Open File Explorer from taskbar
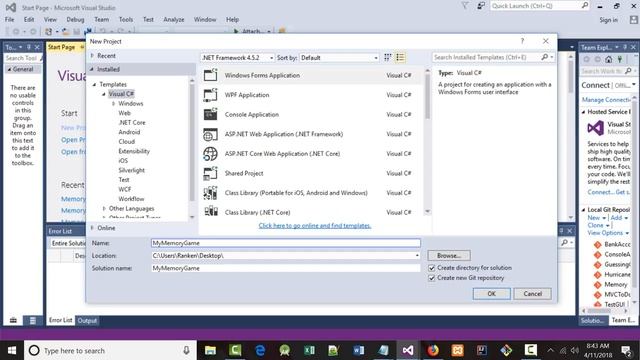 coord(210,350)
